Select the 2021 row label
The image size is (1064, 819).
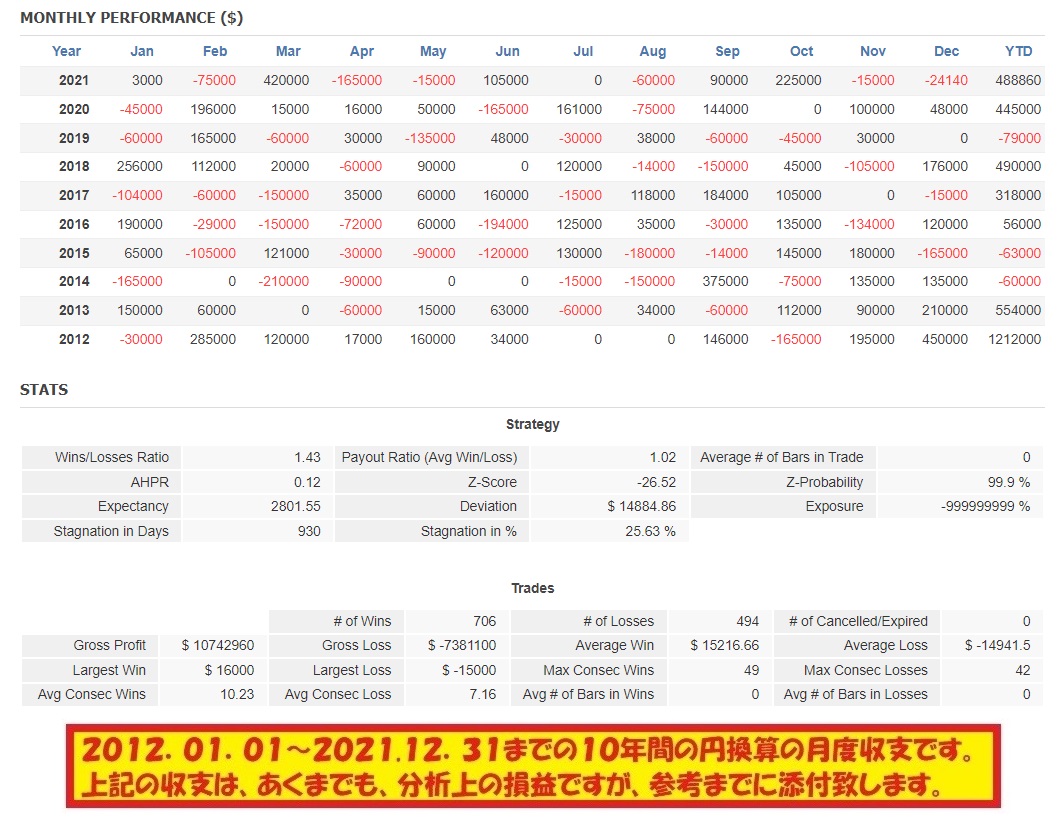point(74,80)
